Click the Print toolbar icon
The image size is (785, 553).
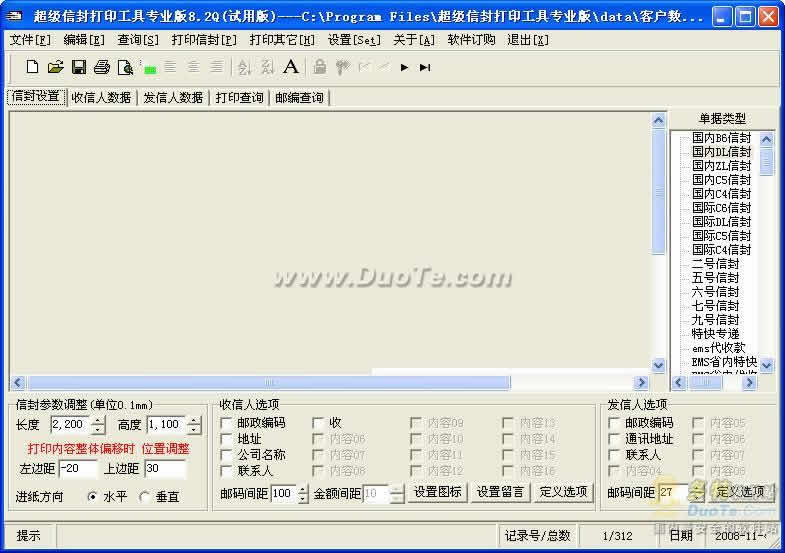point(101,67)
